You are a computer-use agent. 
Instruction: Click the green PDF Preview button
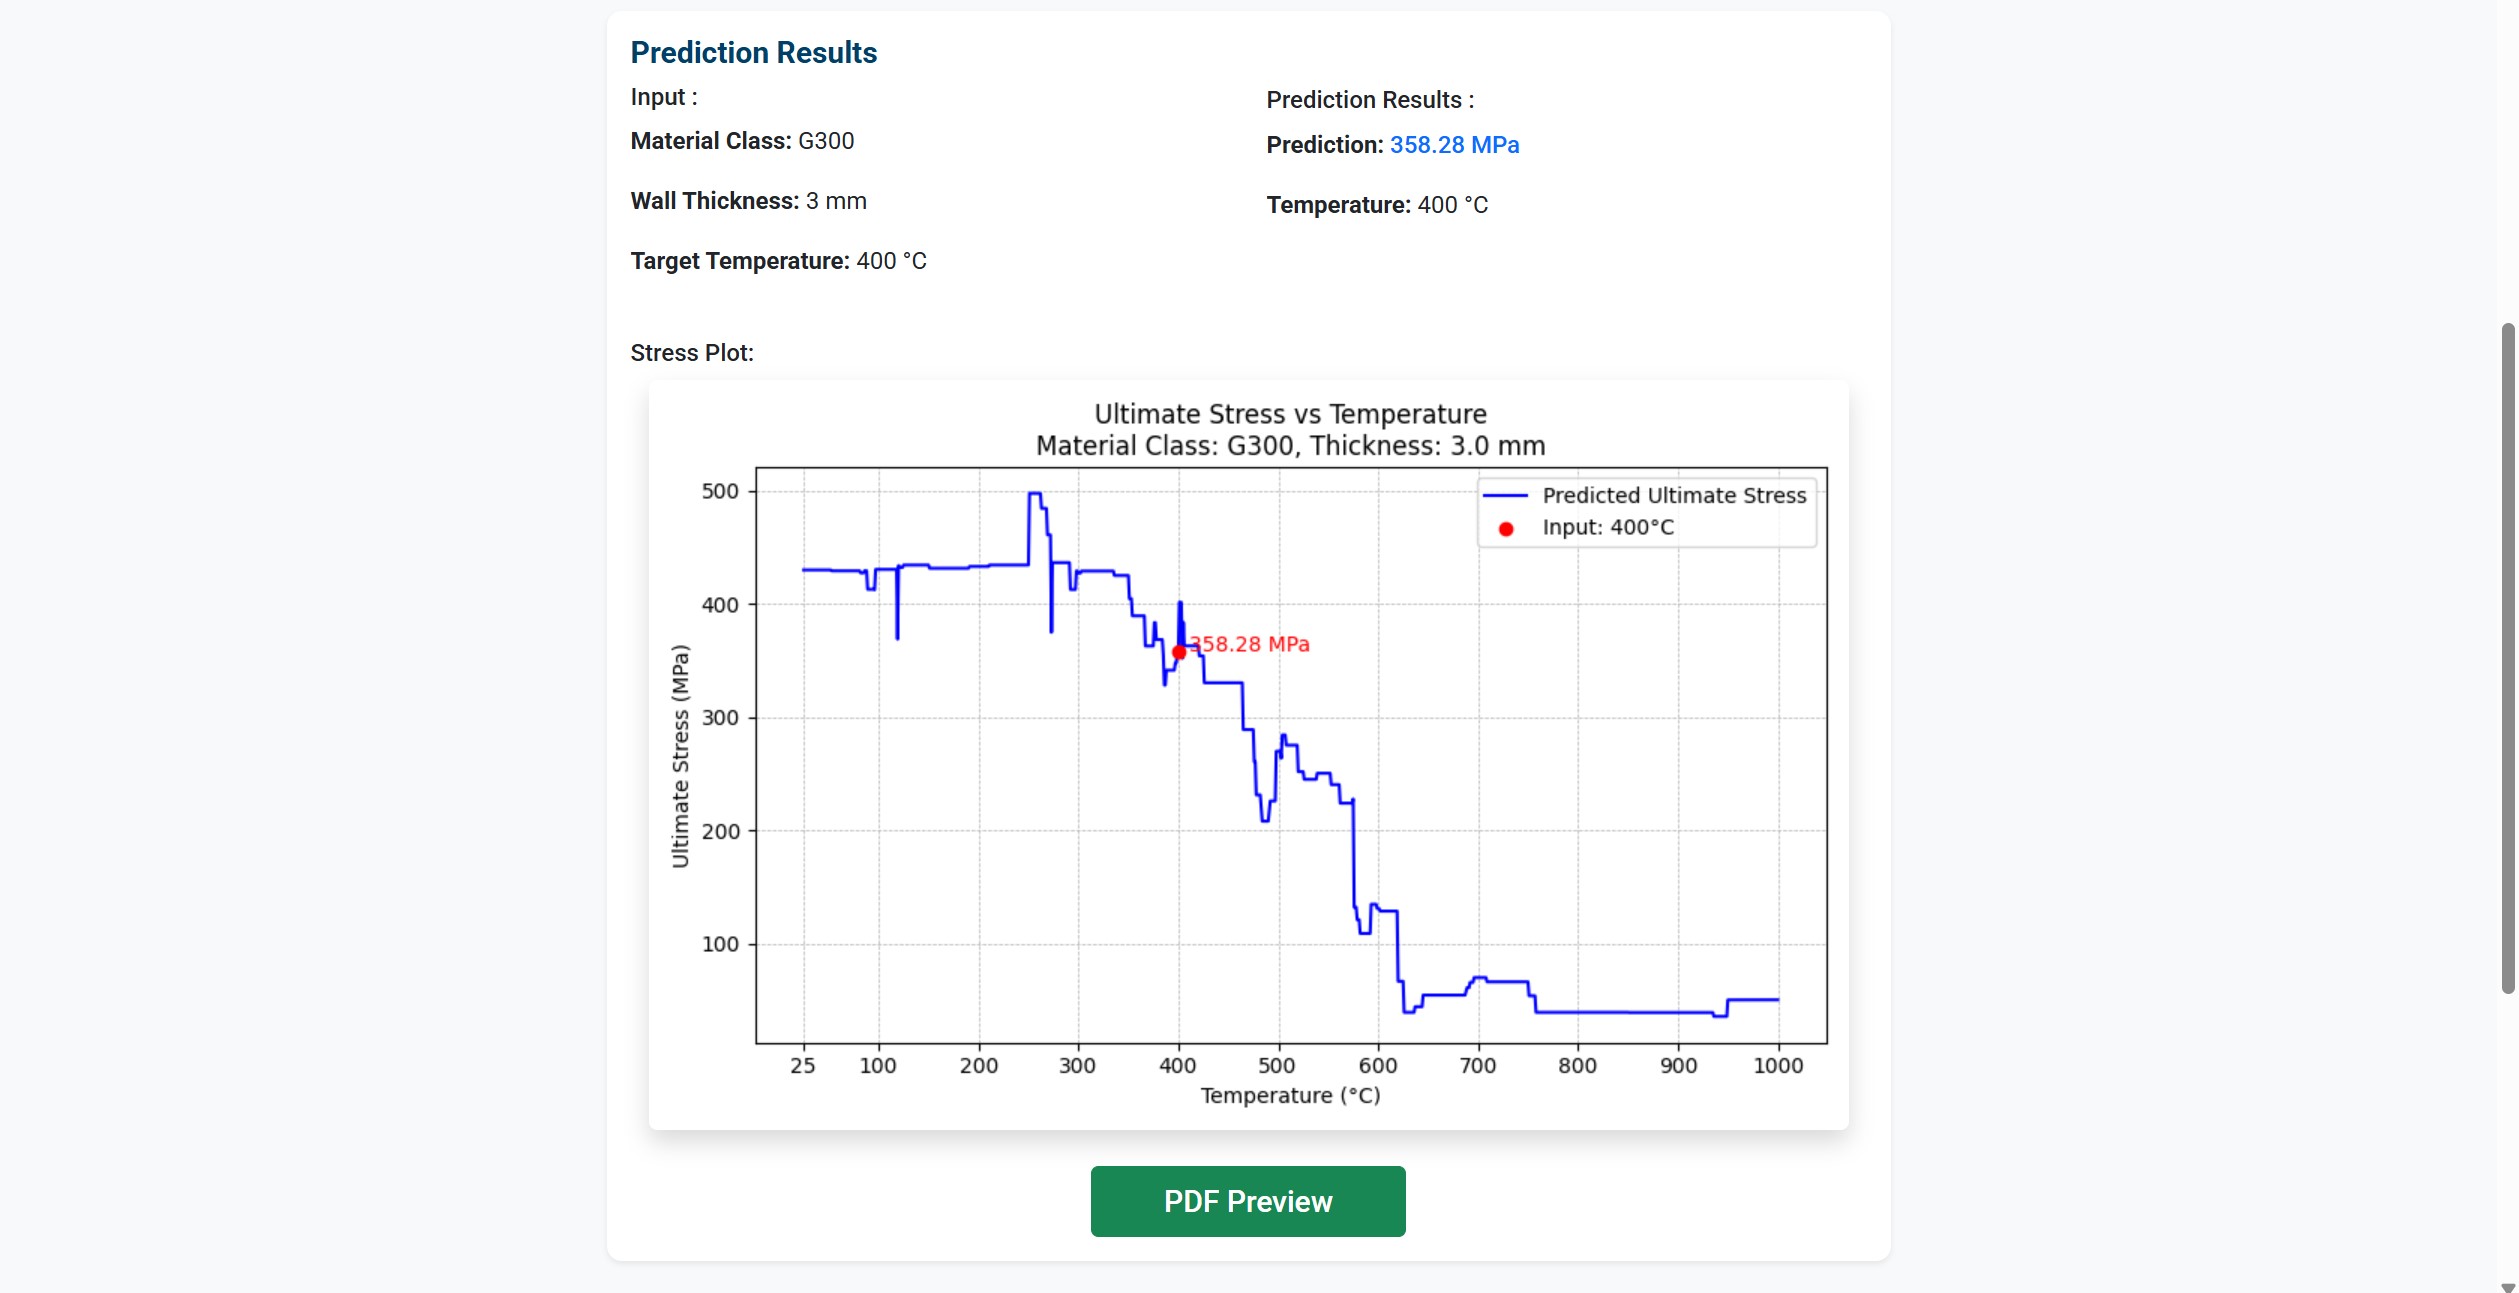[x=1247, y=1201]
